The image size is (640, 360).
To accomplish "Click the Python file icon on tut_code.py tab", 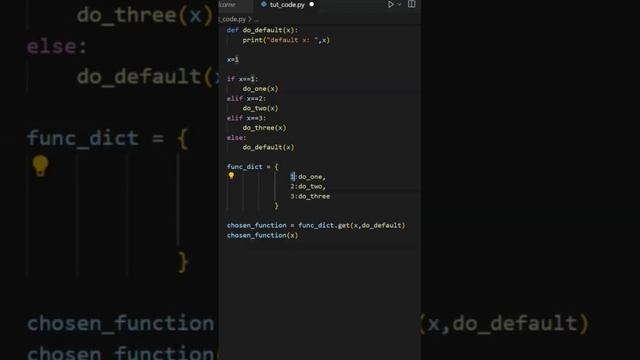I will 264,4.
